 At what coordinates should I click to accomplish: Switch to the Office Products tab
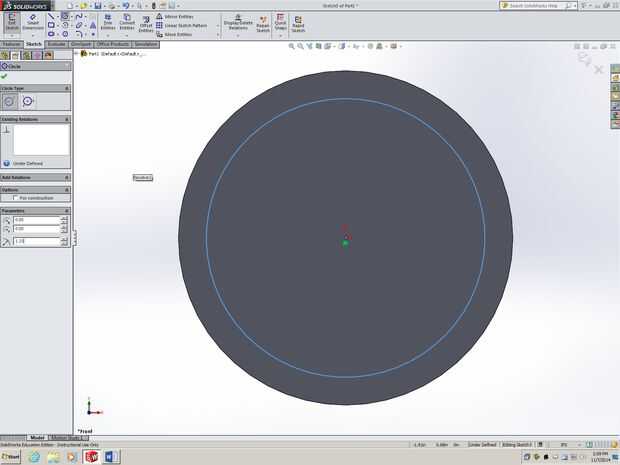pos(112,44)
